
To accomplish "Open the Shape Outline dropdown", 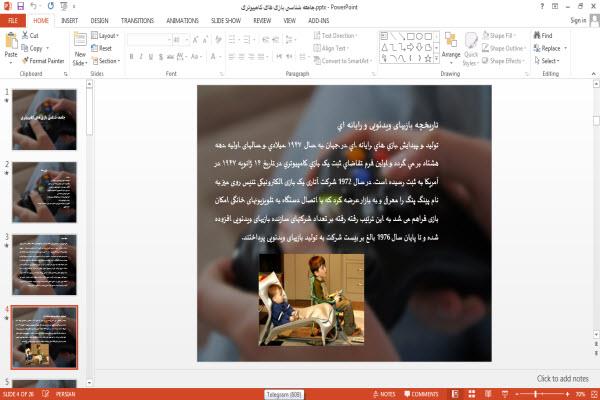I will click(x=504, y=48).
